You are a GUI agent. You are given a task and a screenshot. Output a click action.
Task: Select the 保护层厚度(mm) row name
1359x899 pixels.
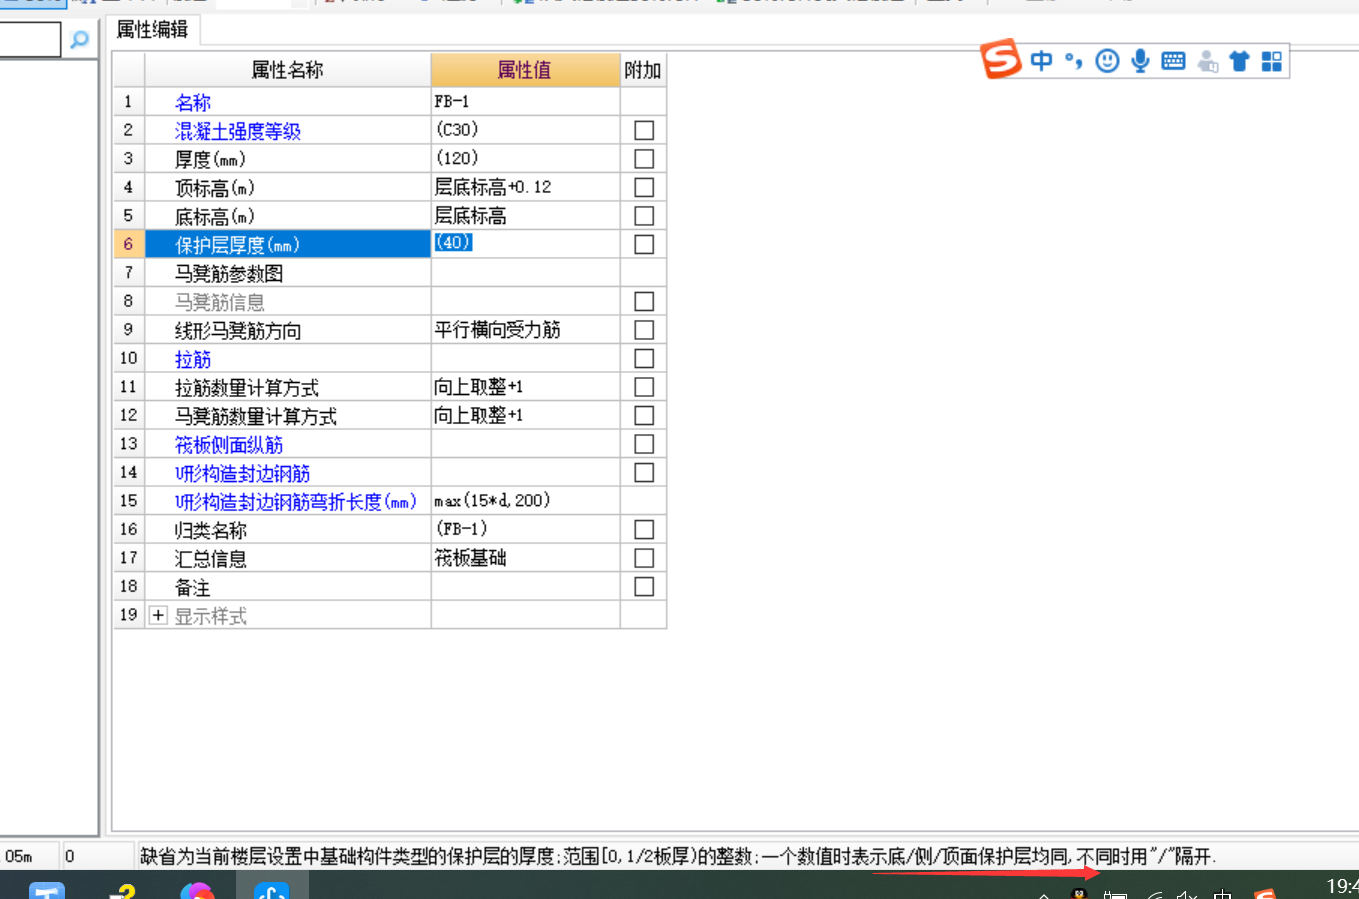(x=288, y=244)
